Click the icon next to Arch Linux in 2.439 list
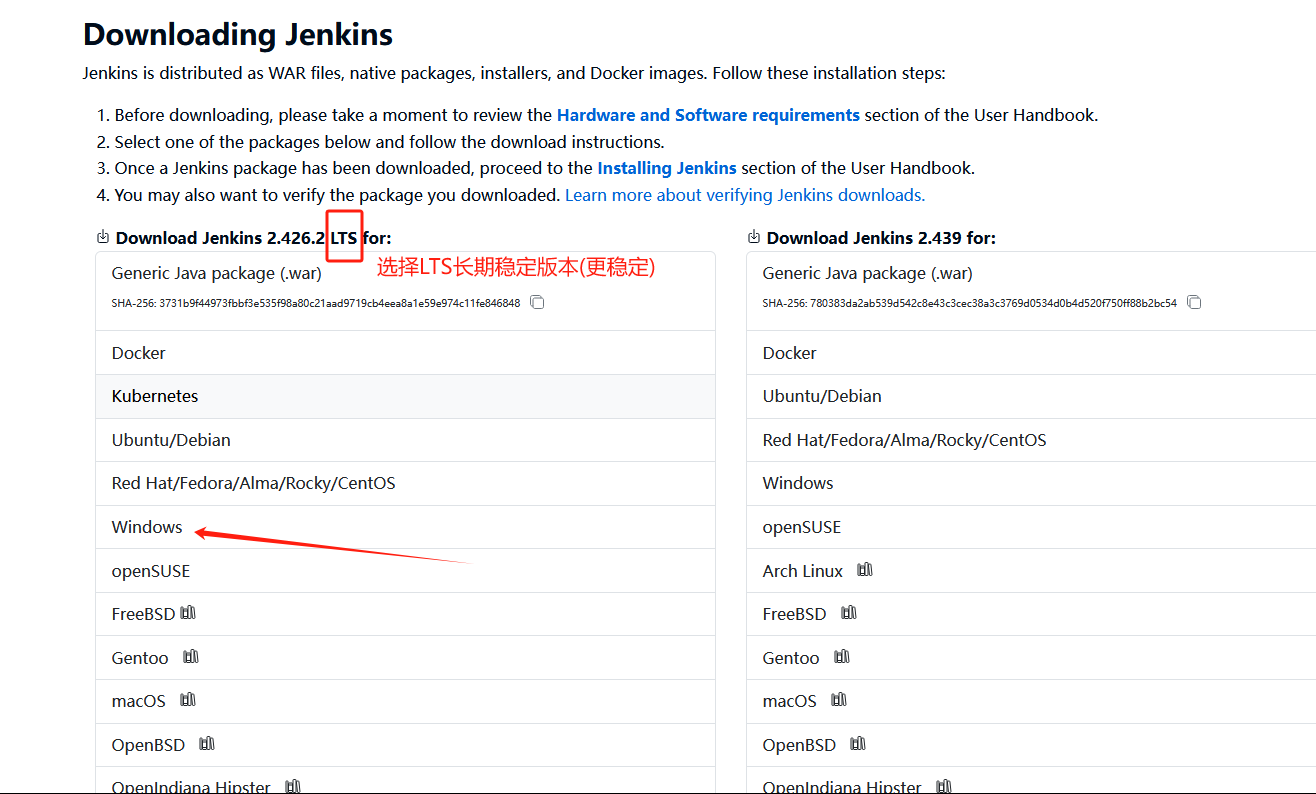1316x794 pixels. [865, 570]
